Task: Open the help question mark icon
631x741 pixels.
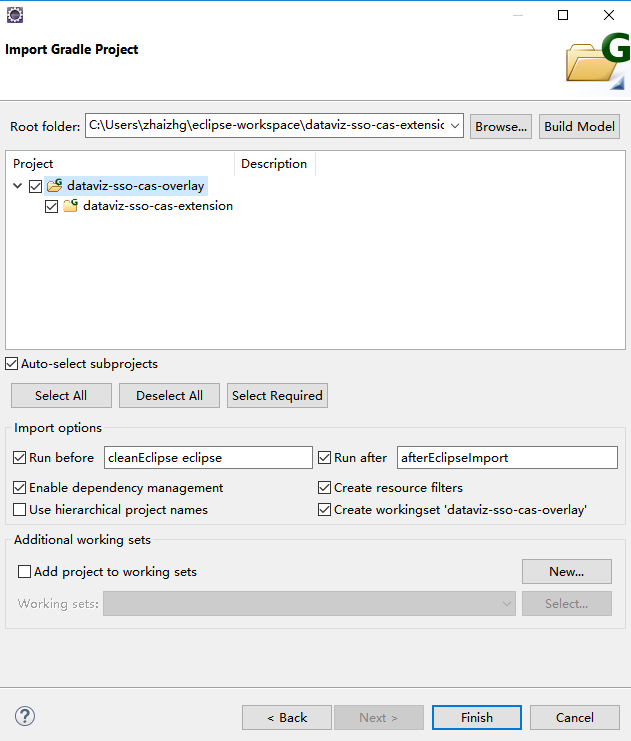Action: [25, 716]
